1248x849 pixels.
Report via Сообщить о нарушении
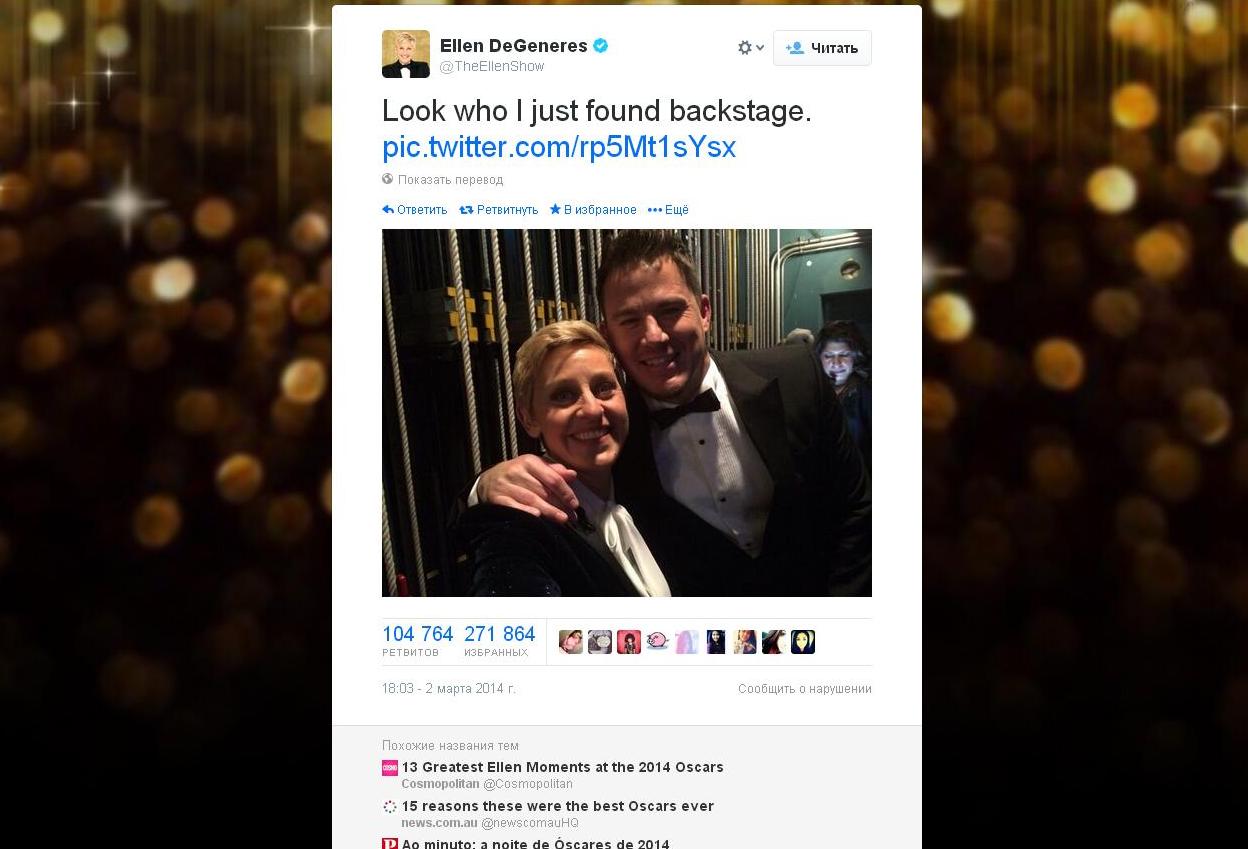(x=805, y=689)
